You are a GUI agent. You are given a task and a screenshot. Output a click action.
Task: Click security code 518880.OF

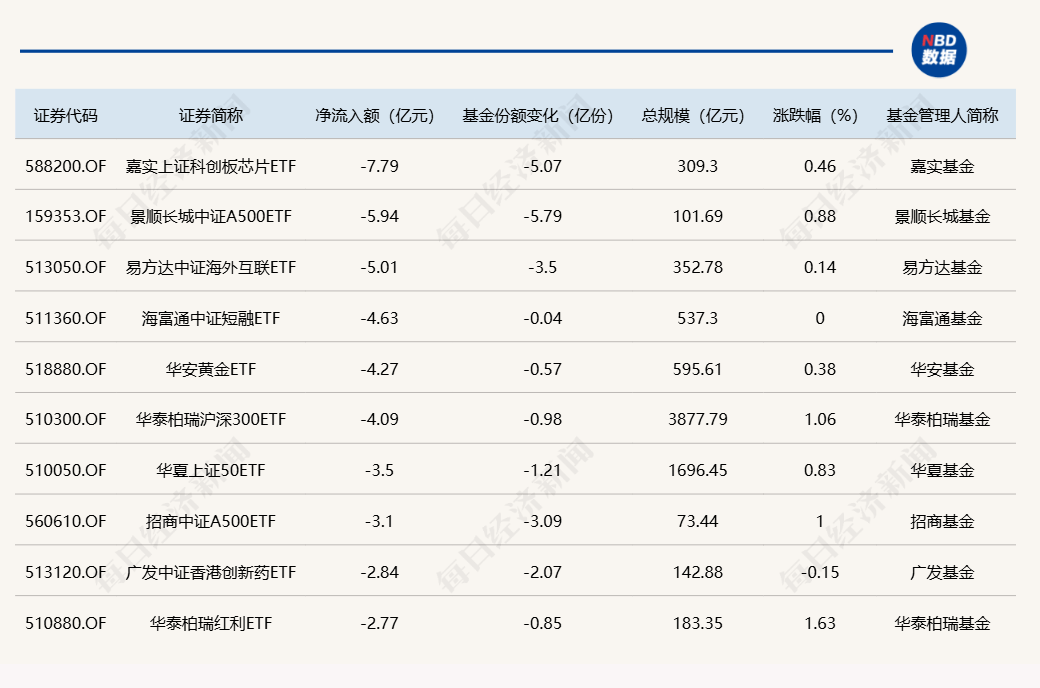click(x=66, y=369)
